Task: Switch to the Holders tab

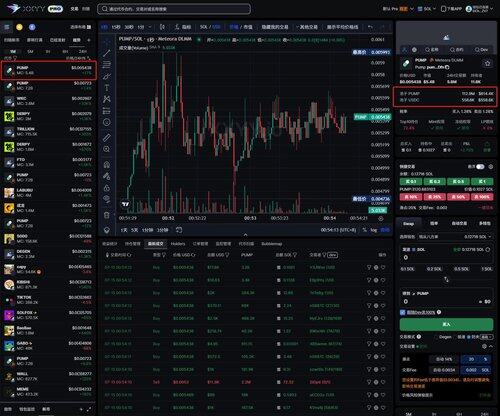Action: (x=178, y=244)
